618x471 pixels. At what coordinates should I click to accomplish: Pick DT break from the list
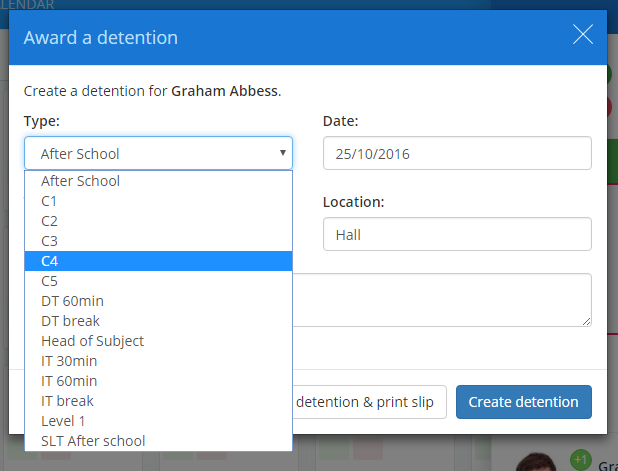(x=158, y=321)
